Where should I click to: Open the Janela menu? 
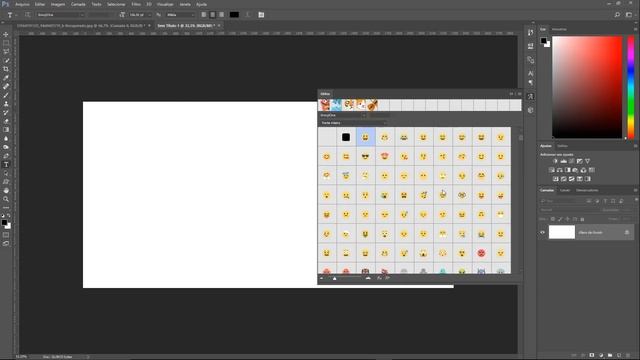[185, 4]
